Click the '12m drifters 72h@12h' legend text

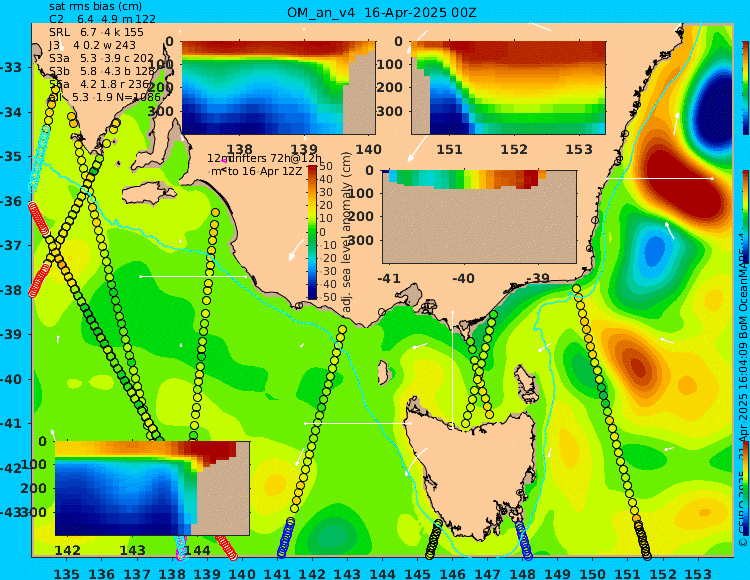coord(265,158)
